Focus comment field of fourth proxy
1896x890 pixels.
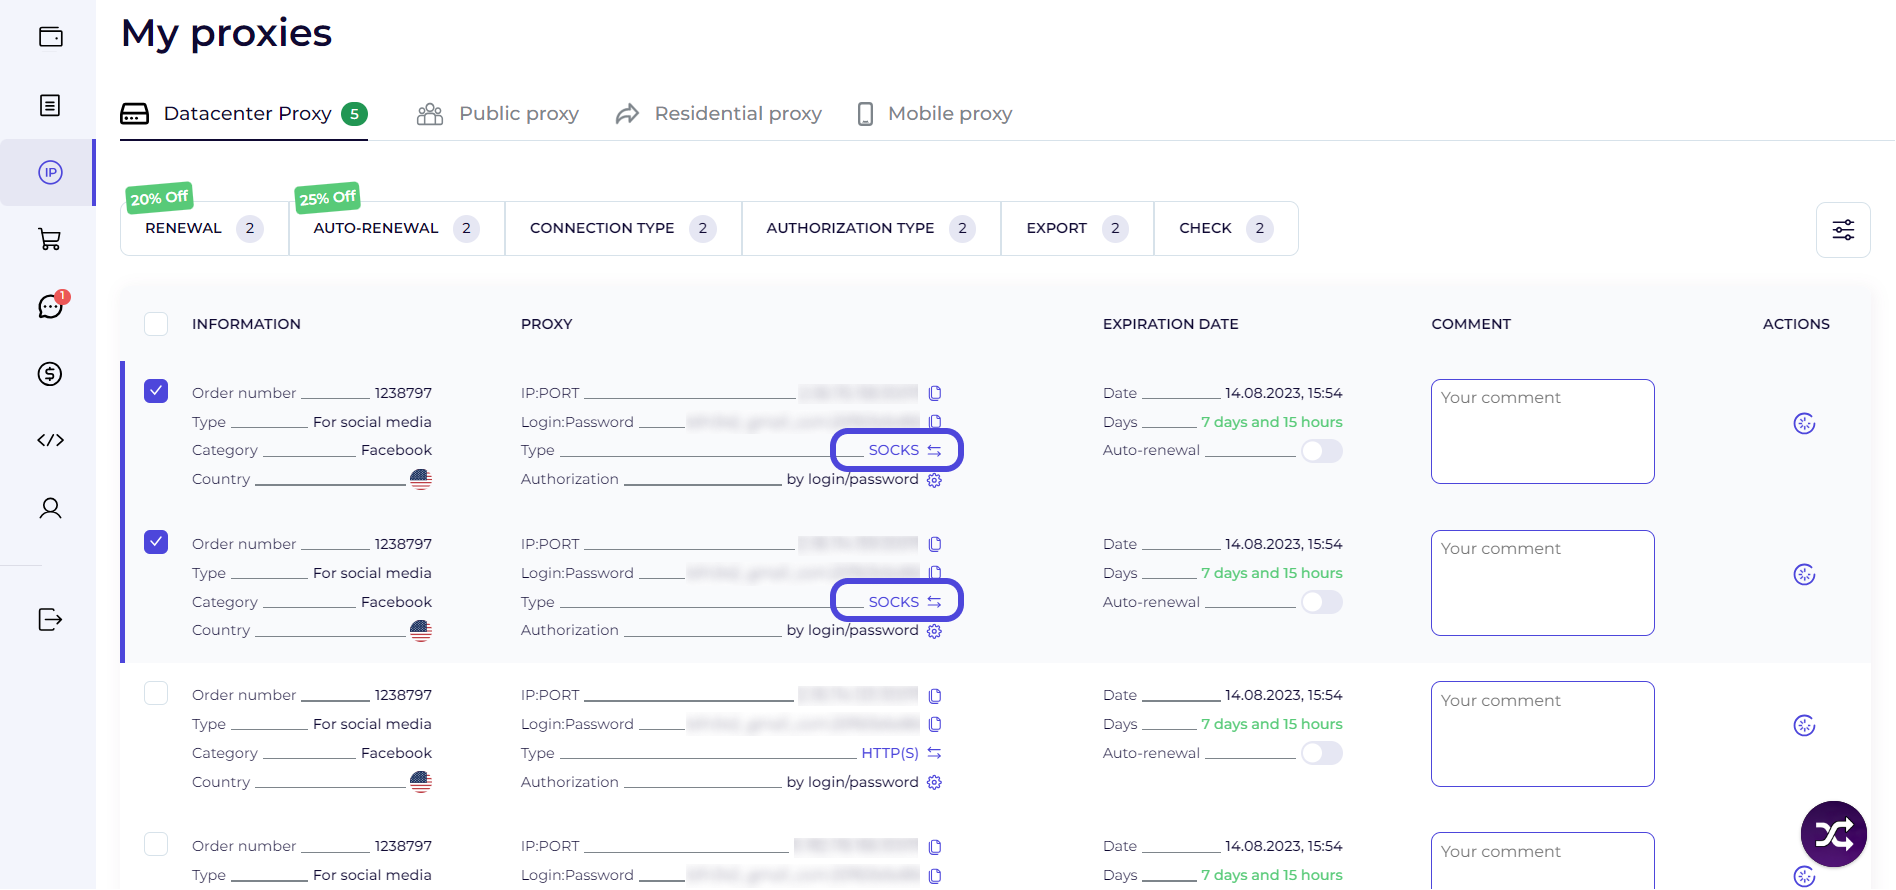point(1542,861)
